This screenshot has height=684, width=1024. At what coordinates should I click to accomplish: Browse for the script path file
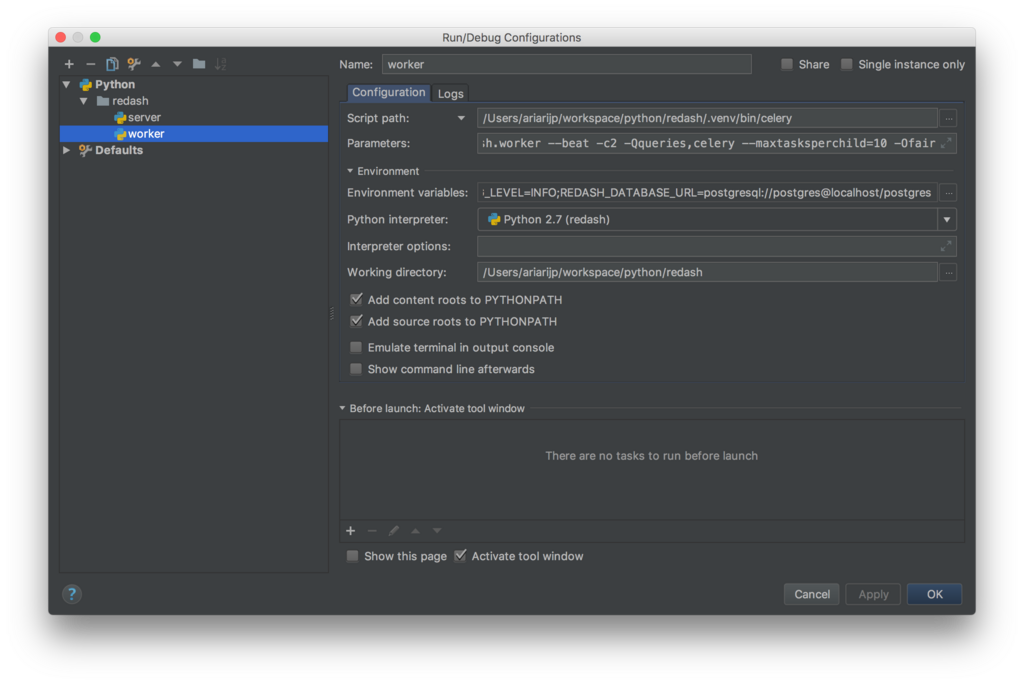pyautogui.click(x=947, y=117)
